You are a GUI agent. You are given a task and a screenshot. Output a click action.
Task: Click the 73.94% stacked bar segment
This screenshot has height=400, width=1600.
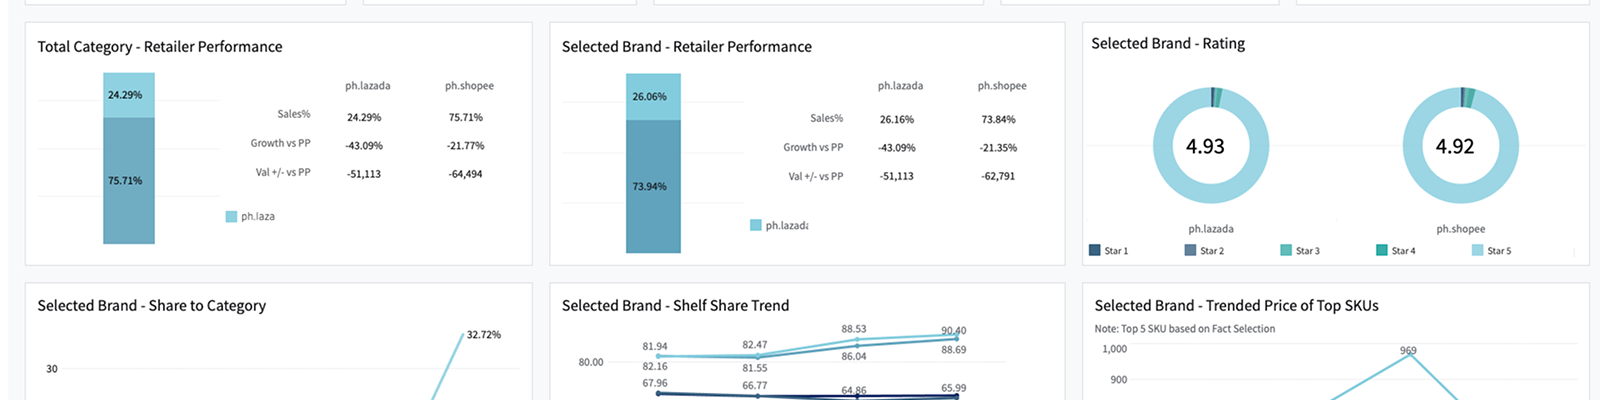click(x=653, y=187)
